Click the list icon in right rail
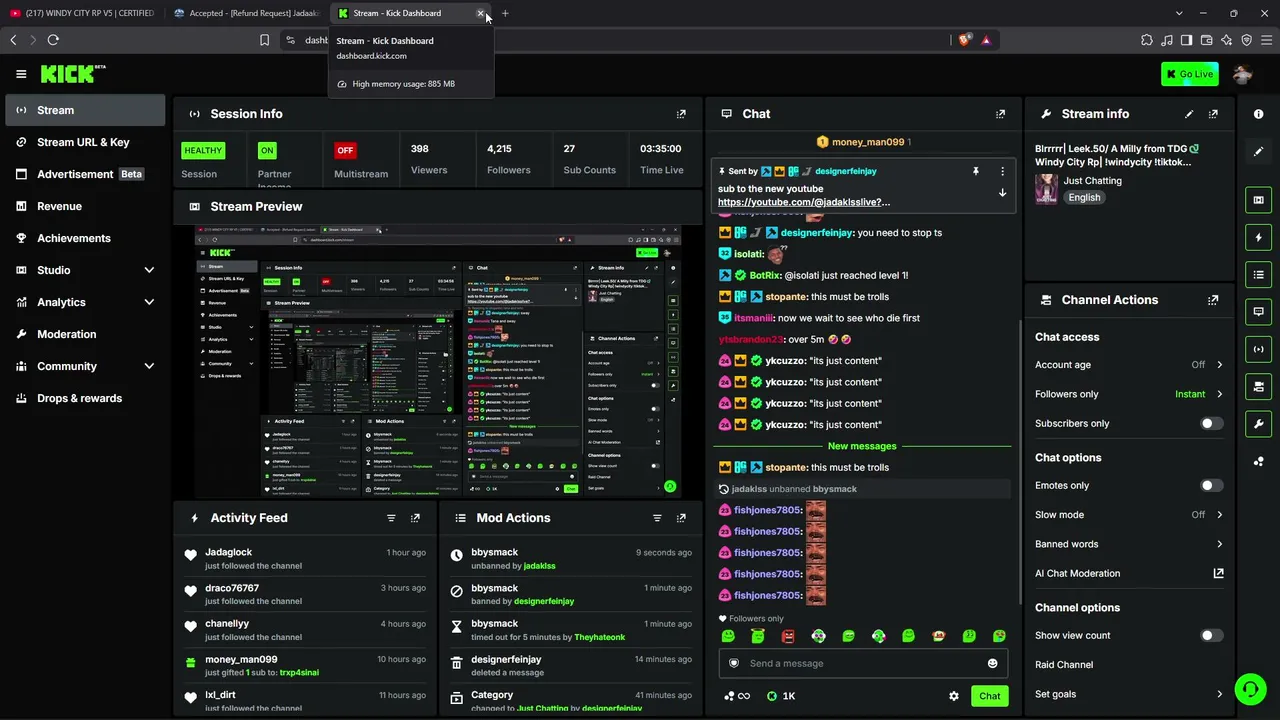 1258,275
